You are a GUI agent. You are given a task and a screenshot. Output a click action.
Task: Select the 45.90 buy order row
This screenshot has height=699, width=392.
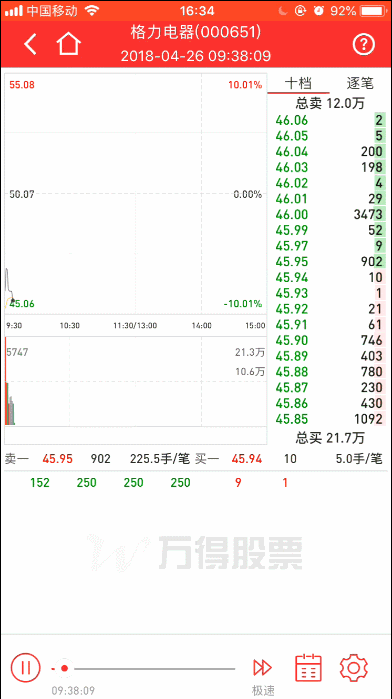(330, 341)
